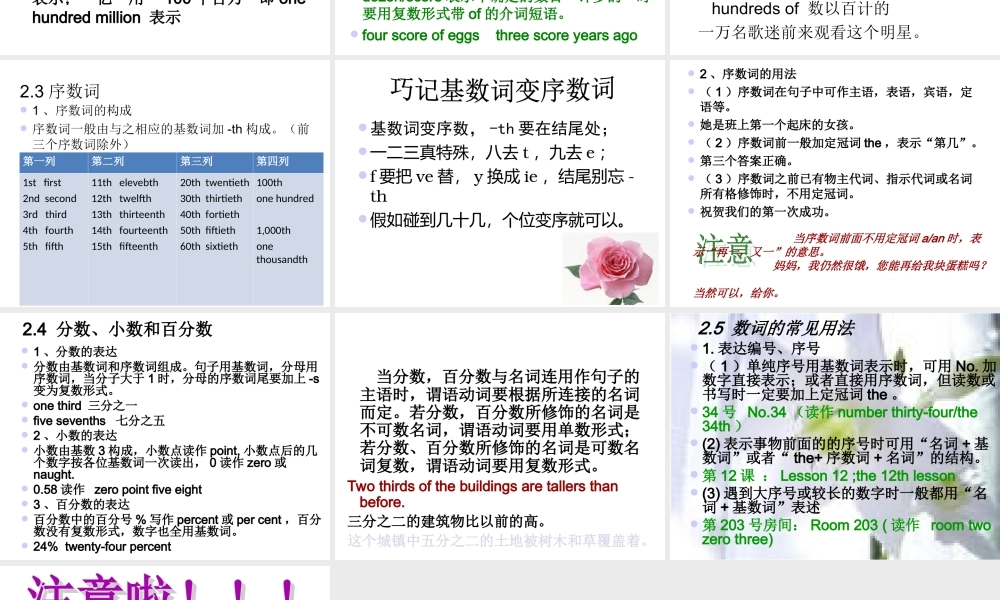Open the partially visible 注意啦 slide

(165, 583)
